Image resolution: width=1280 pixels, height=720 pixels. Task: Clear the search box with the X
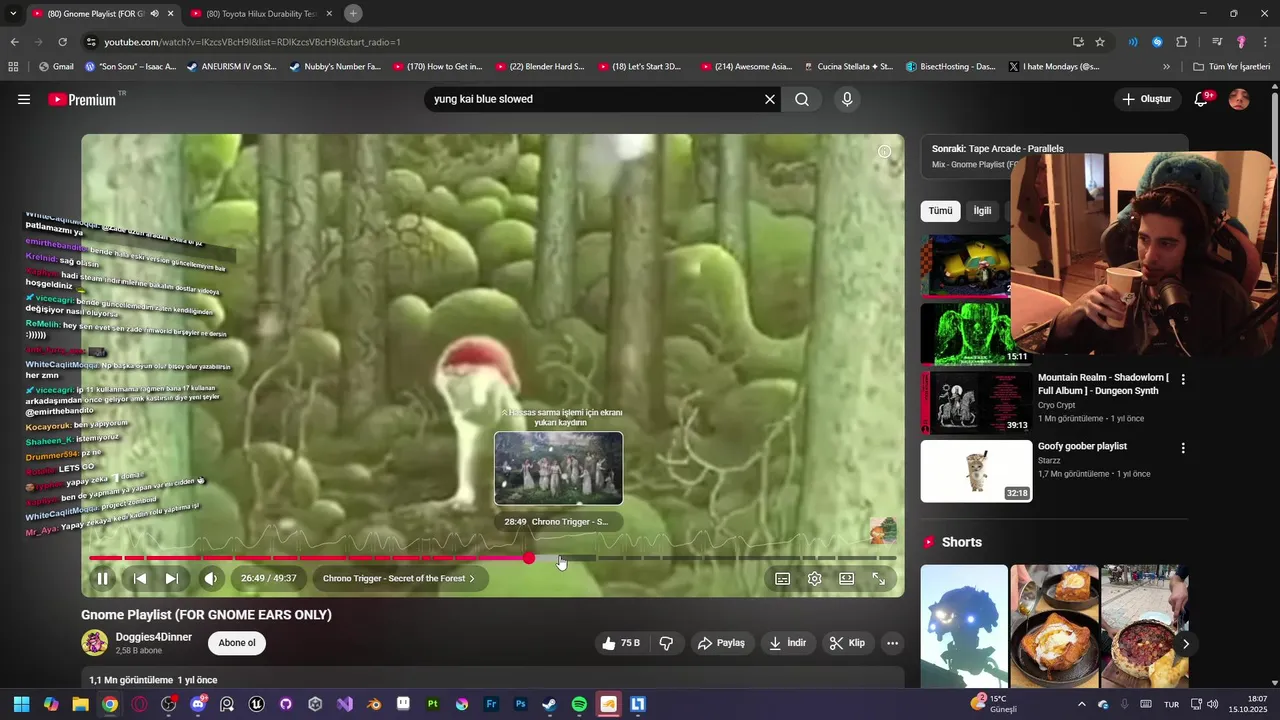pos(770,99)
